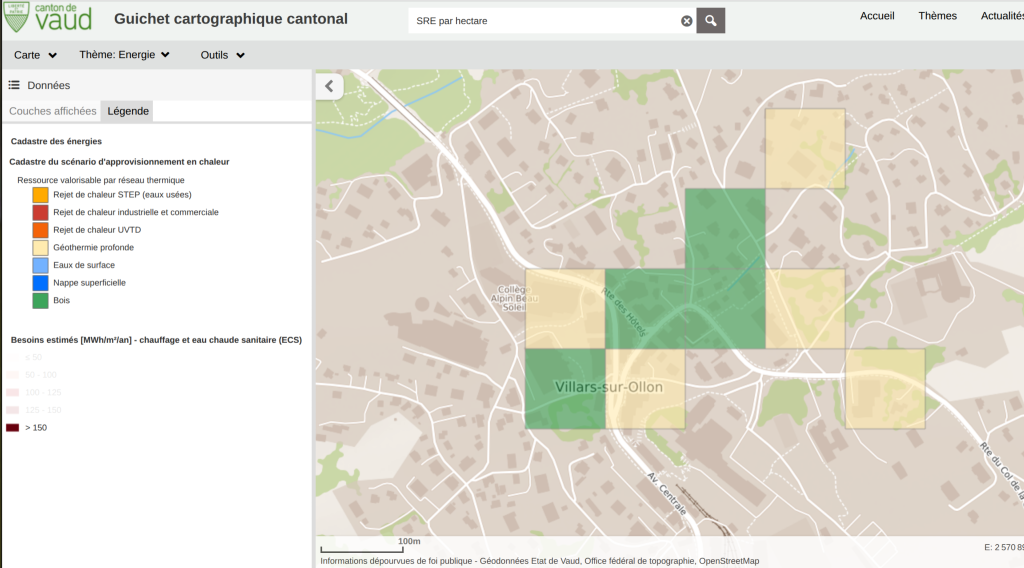Click the search magnifier button
This screenshot has width=1024, height=568.
pos(711,20)
